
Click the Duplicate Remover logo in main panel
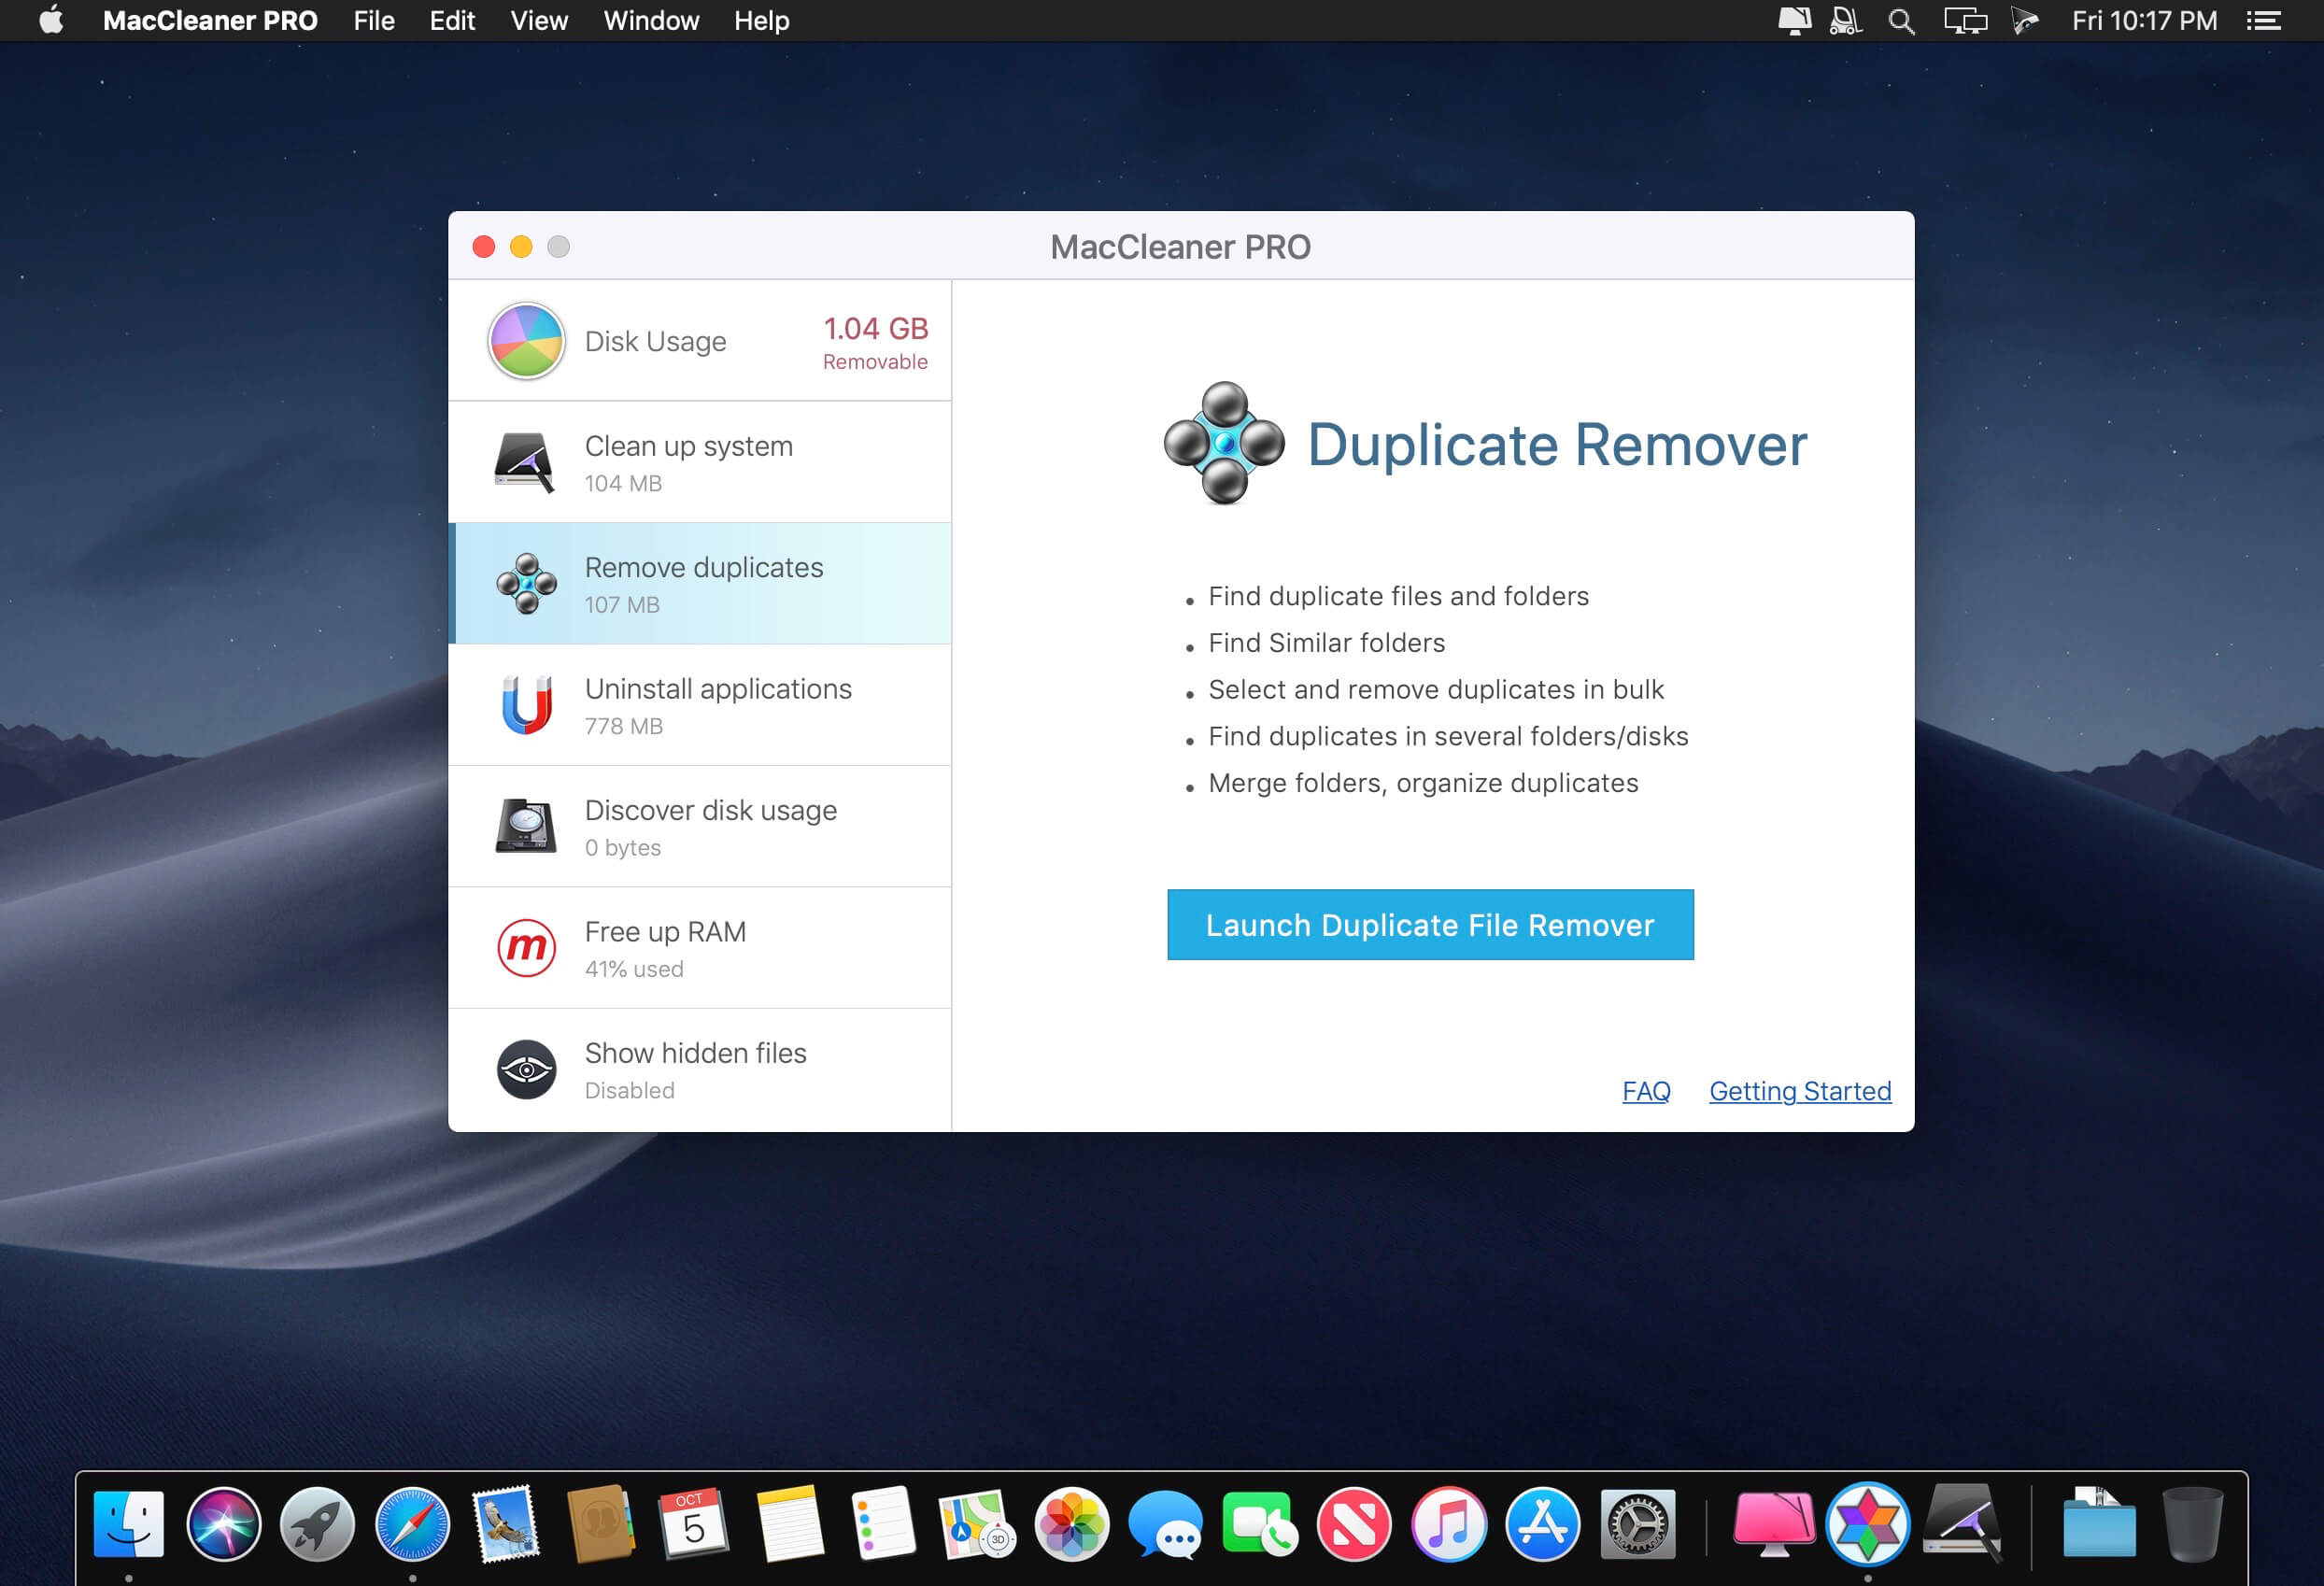tap(1222, 446)
